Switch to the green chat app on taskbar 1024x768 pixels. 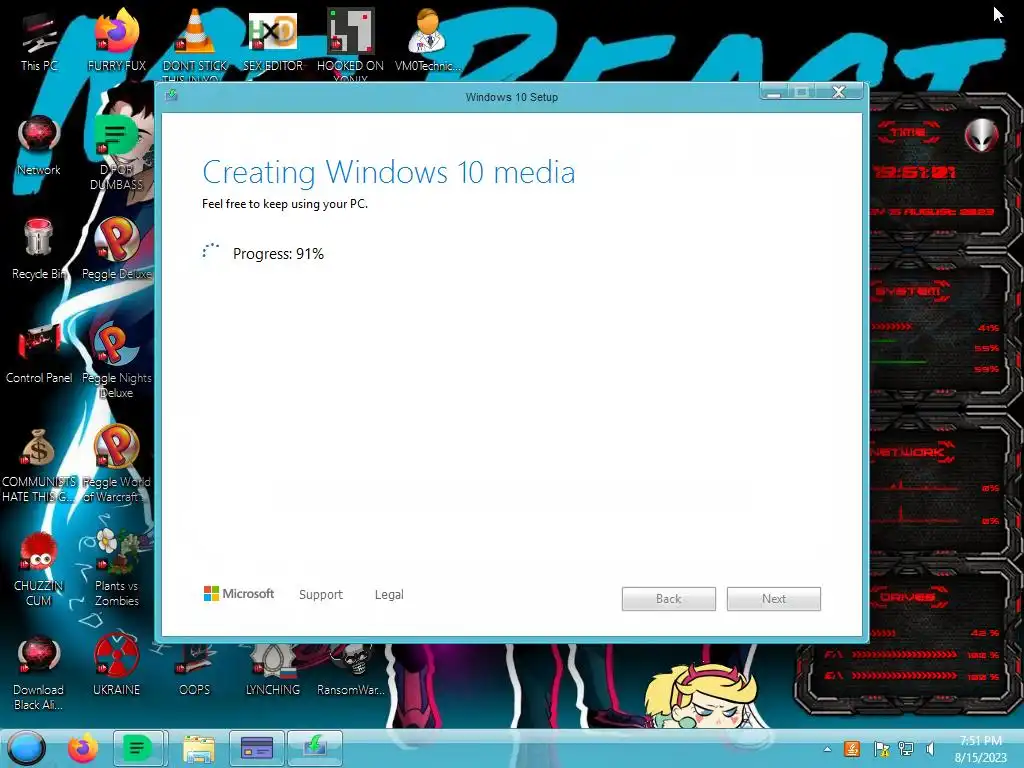138,748
